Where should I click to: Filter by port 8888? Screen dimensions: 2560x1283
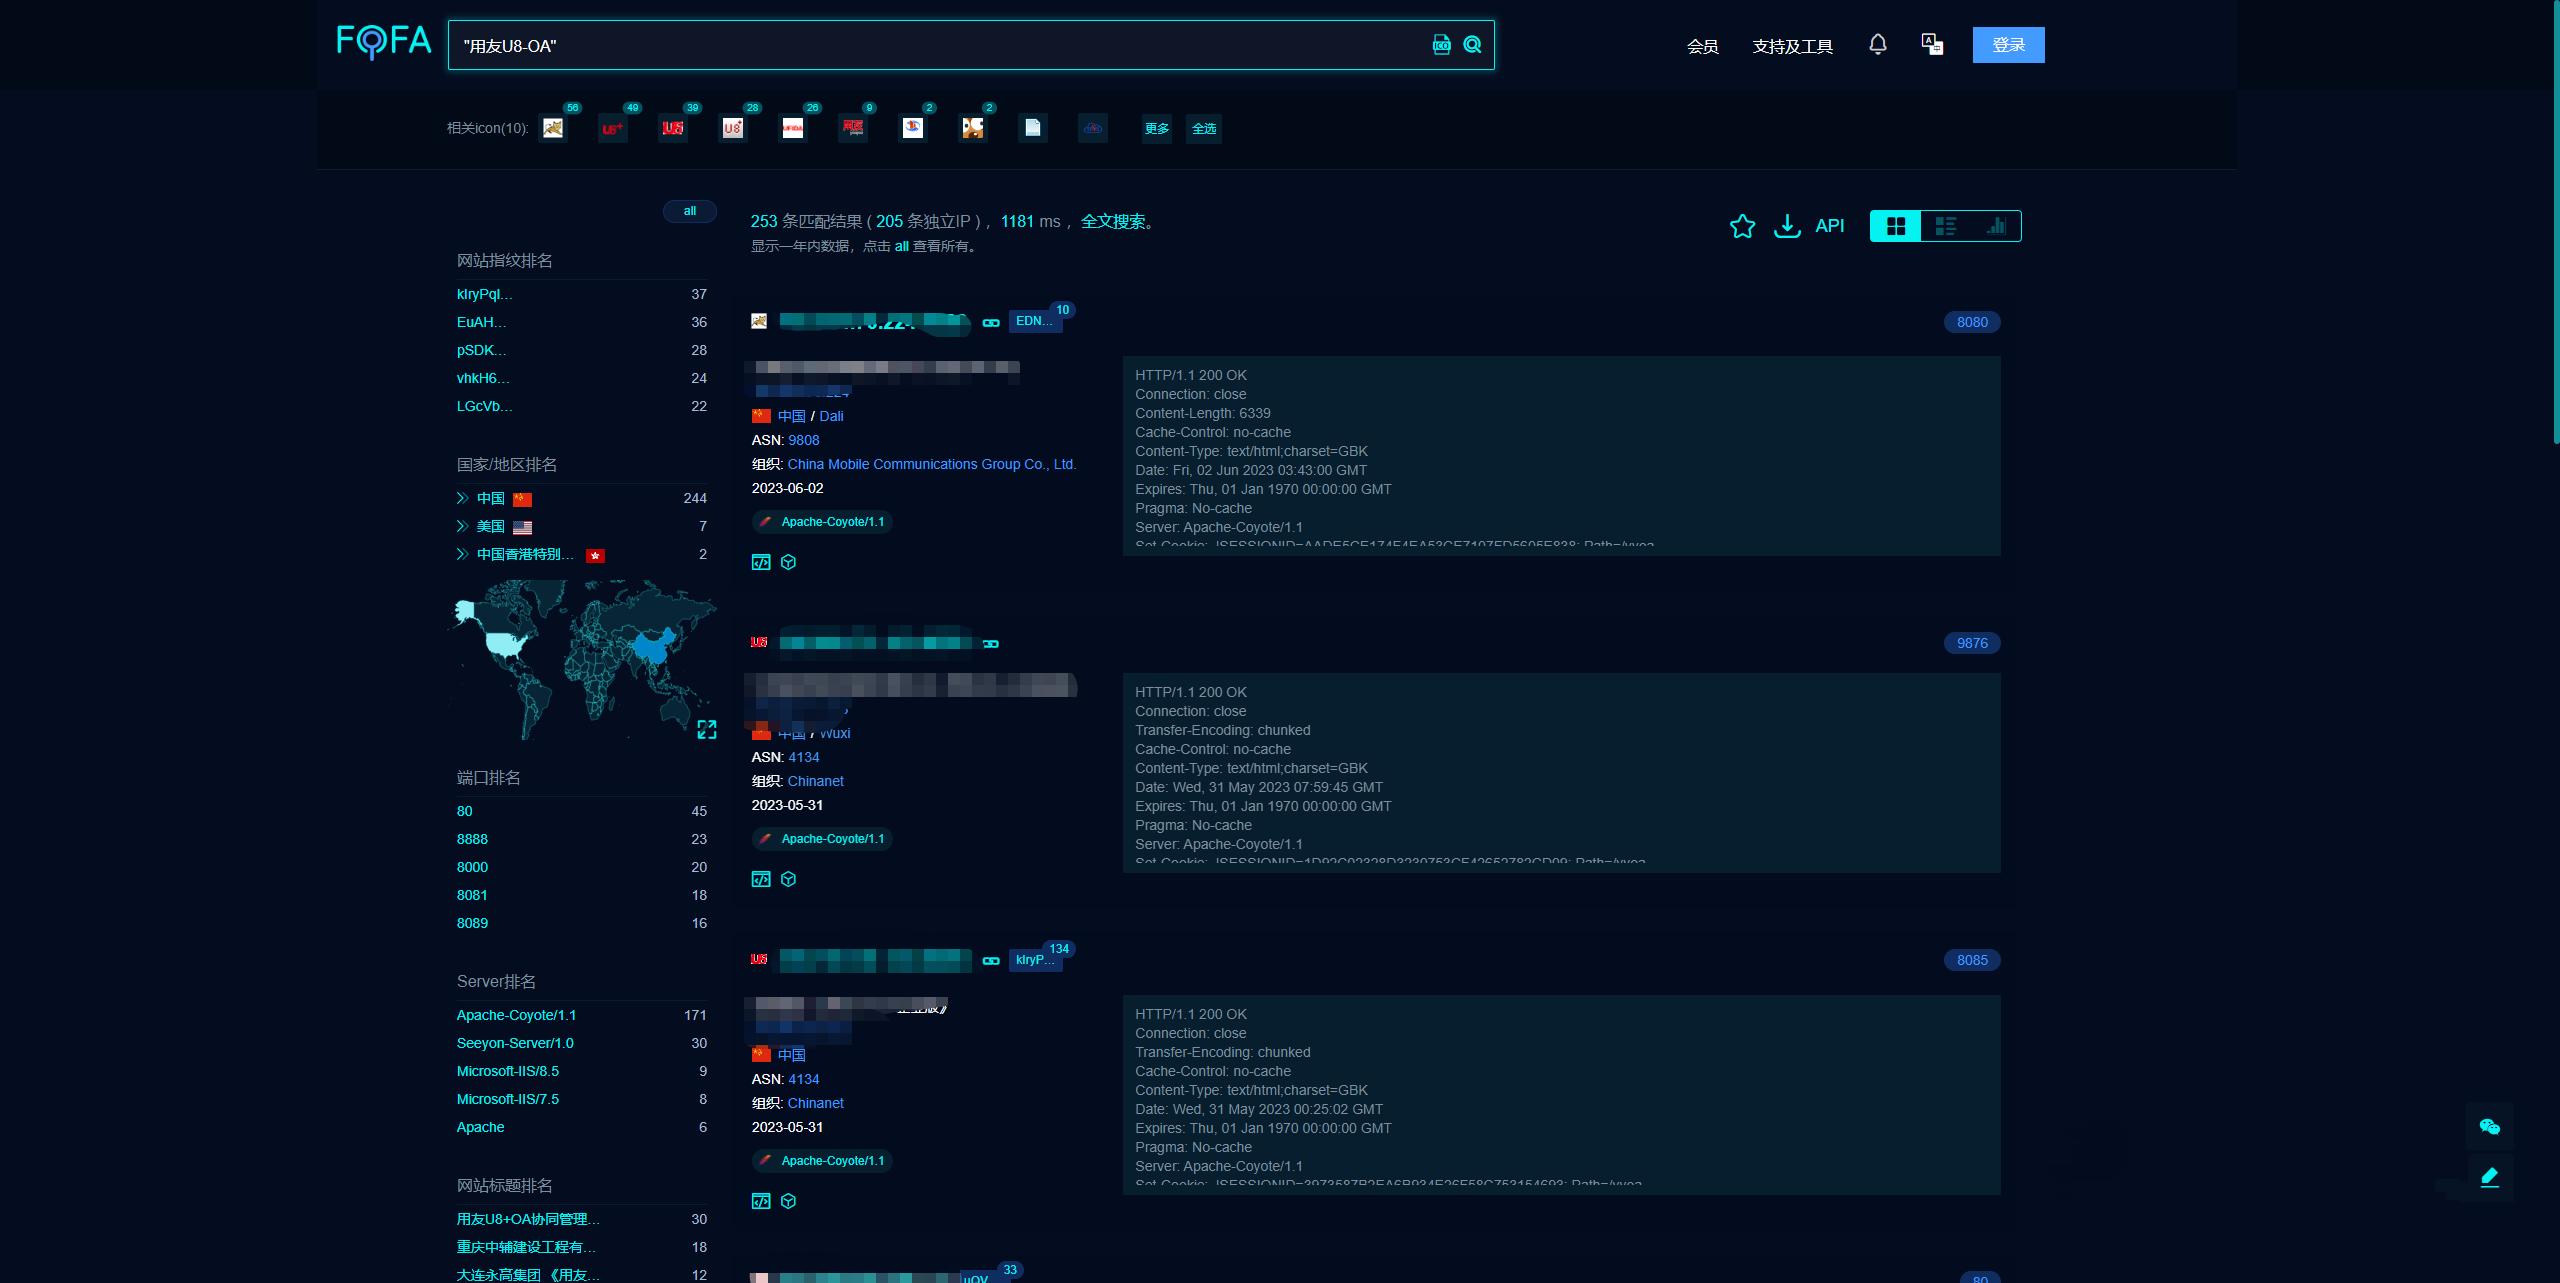click(x=472, y=839)
